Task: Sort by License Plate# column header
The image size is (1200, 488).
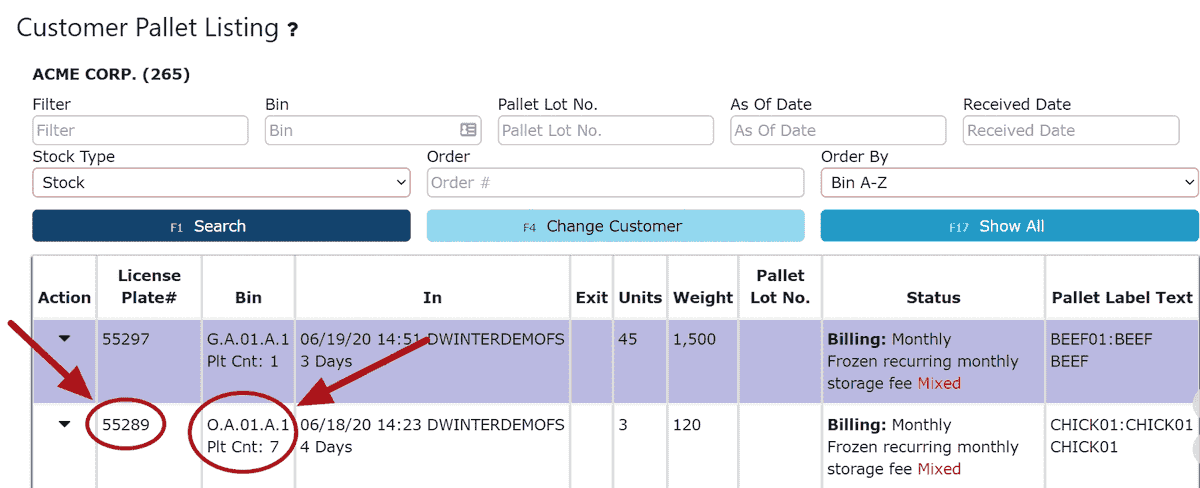Action: tap(149, 286)
